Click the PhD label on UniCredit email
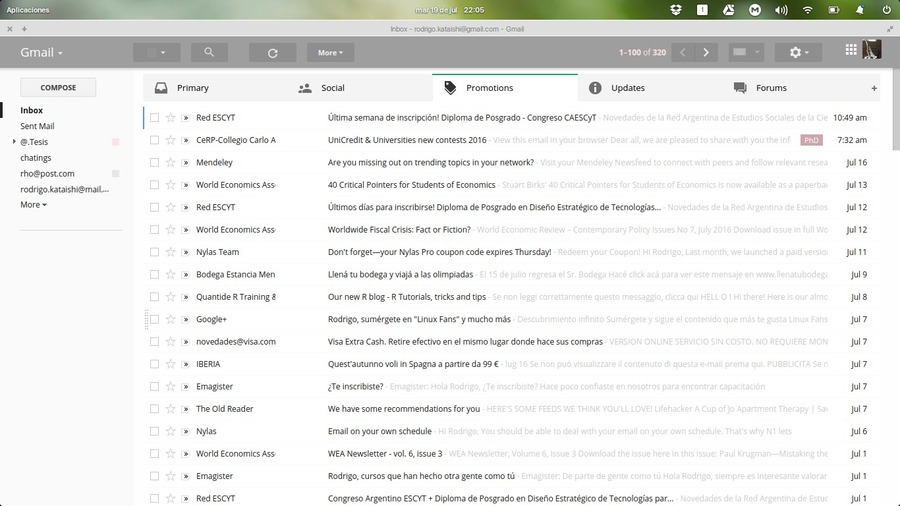Screen dimensions: 900x506 811,140
